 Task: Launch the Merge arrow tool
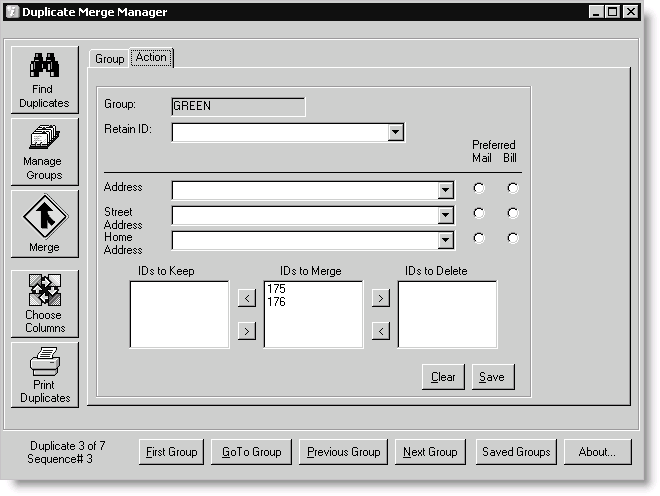(x=45, y=224)
